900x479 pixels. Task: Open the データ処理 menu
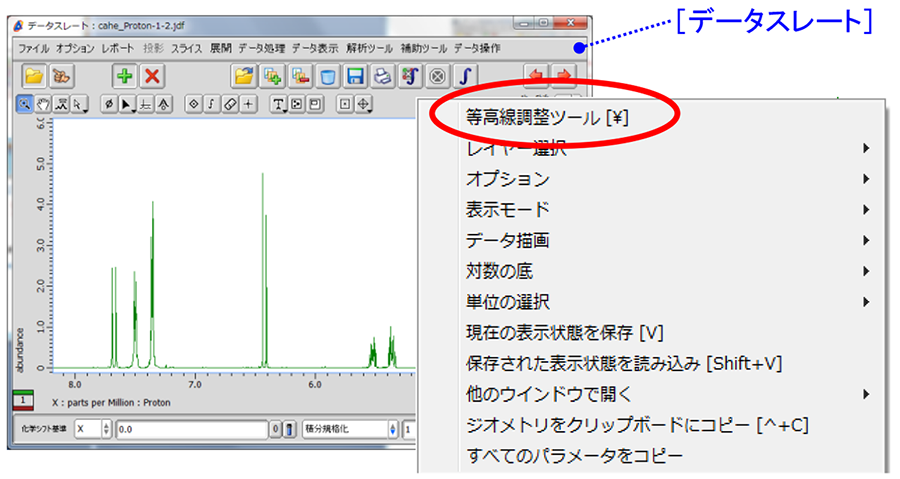(261, 48)
